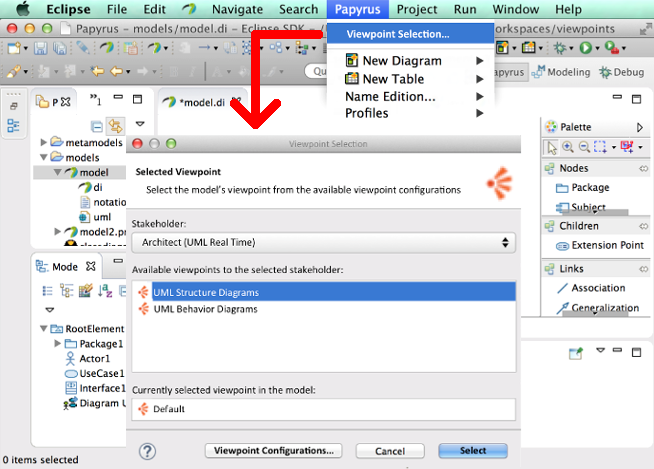
Task: Collapse RootElement in Model Explorer
Action: click(43, 328)
